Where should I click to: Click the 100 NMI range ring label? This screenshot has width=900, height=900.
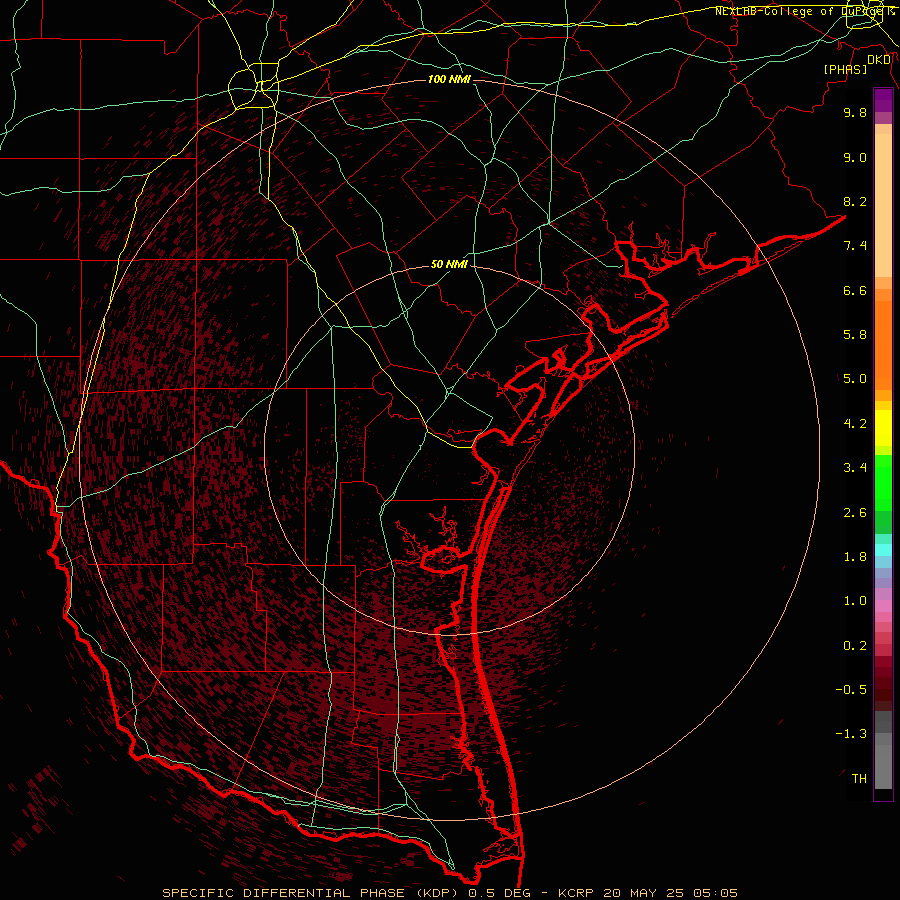pyautogui.click(x=449, y=79)
